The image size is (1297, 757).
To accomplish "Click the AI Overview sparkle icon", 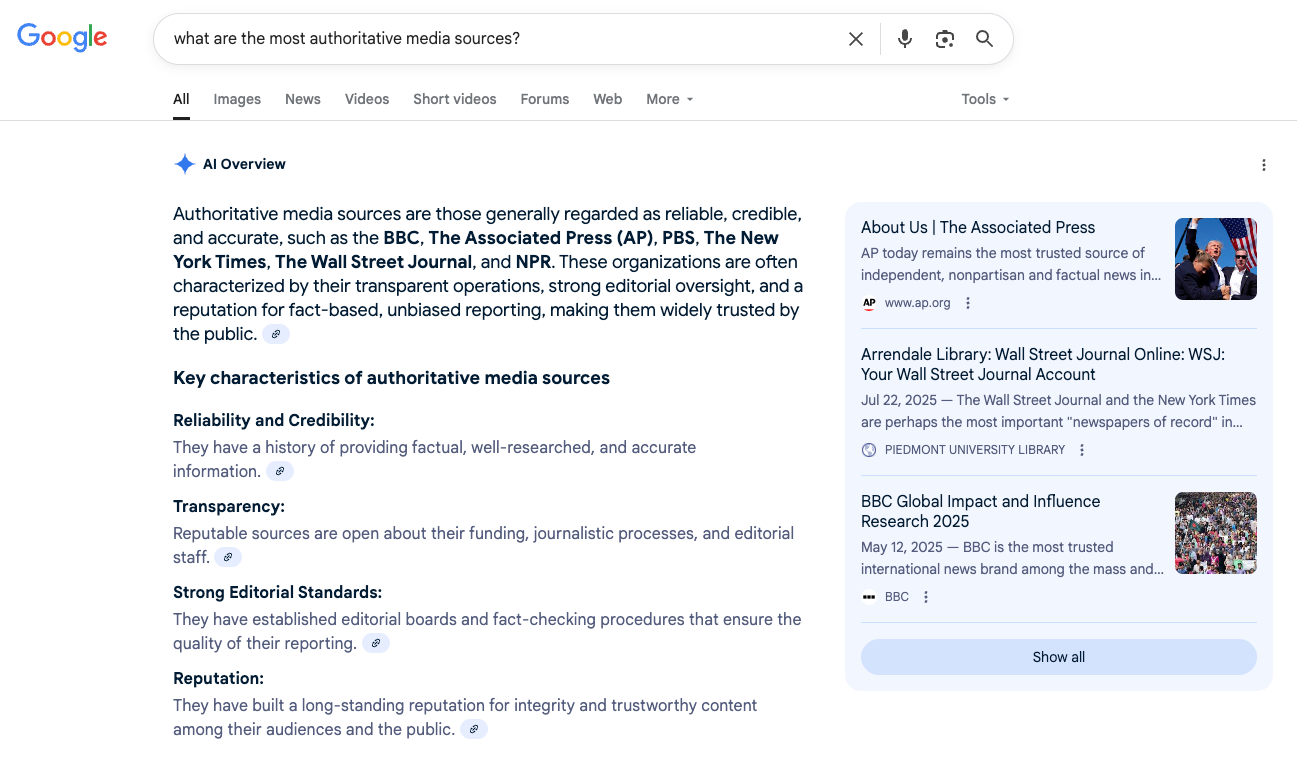I will click(184, 164).
